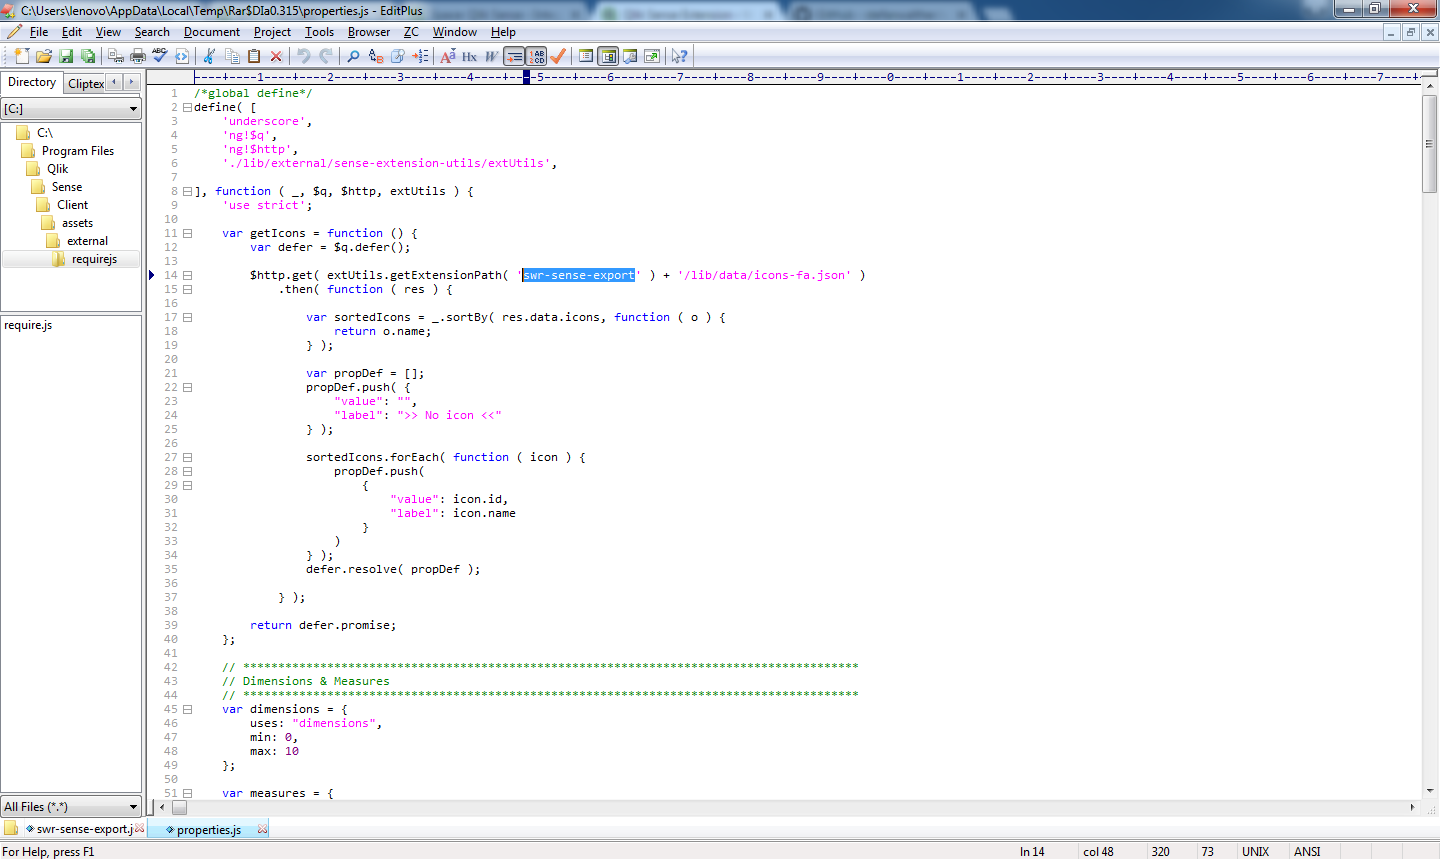Select the Program Files folder

77,151
